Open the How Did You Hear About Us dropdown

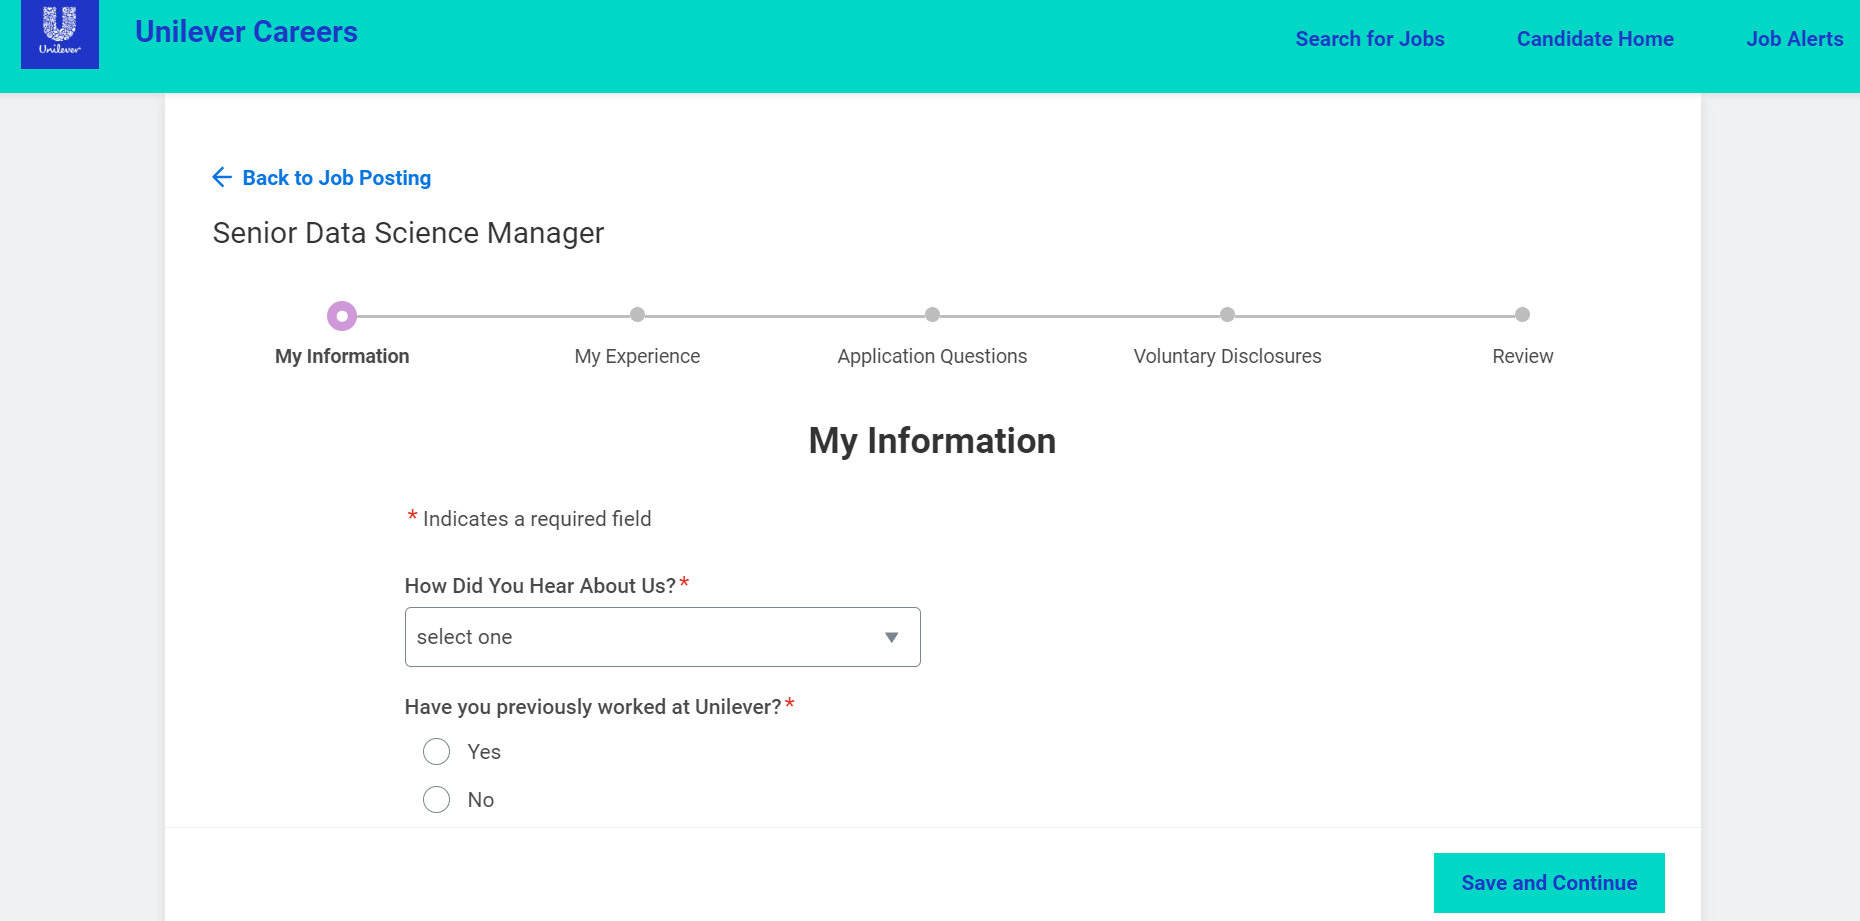[x=662, y=637]
